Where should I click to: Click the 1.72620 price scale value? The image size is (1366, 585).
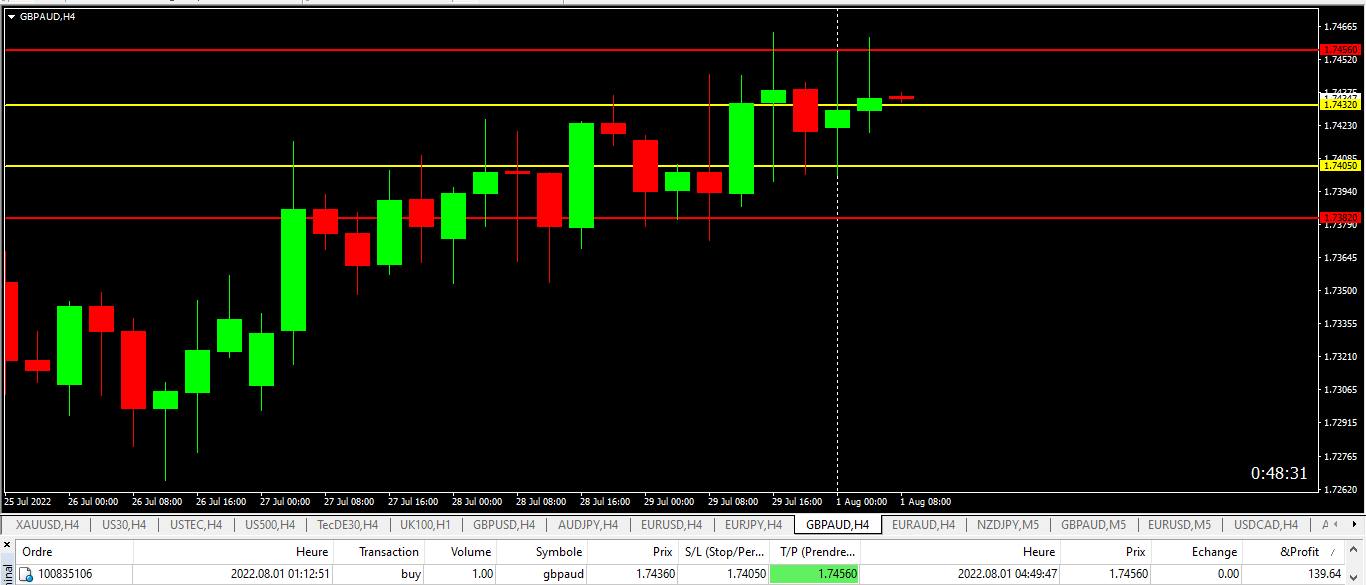[1340, 489]
